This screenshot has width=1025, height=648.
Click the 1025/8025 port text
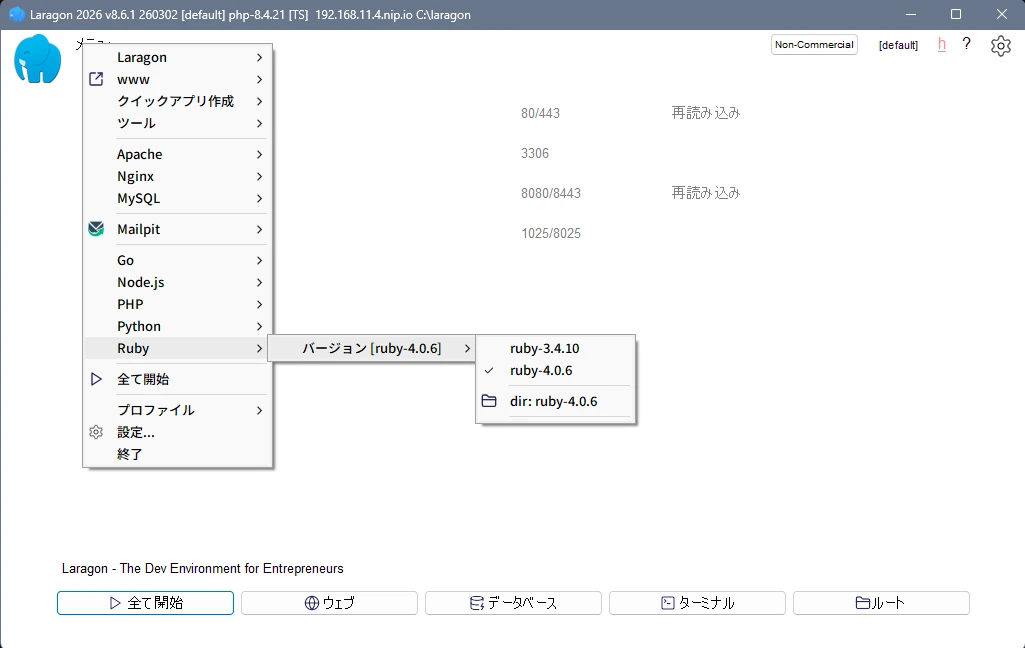point(551,233)
